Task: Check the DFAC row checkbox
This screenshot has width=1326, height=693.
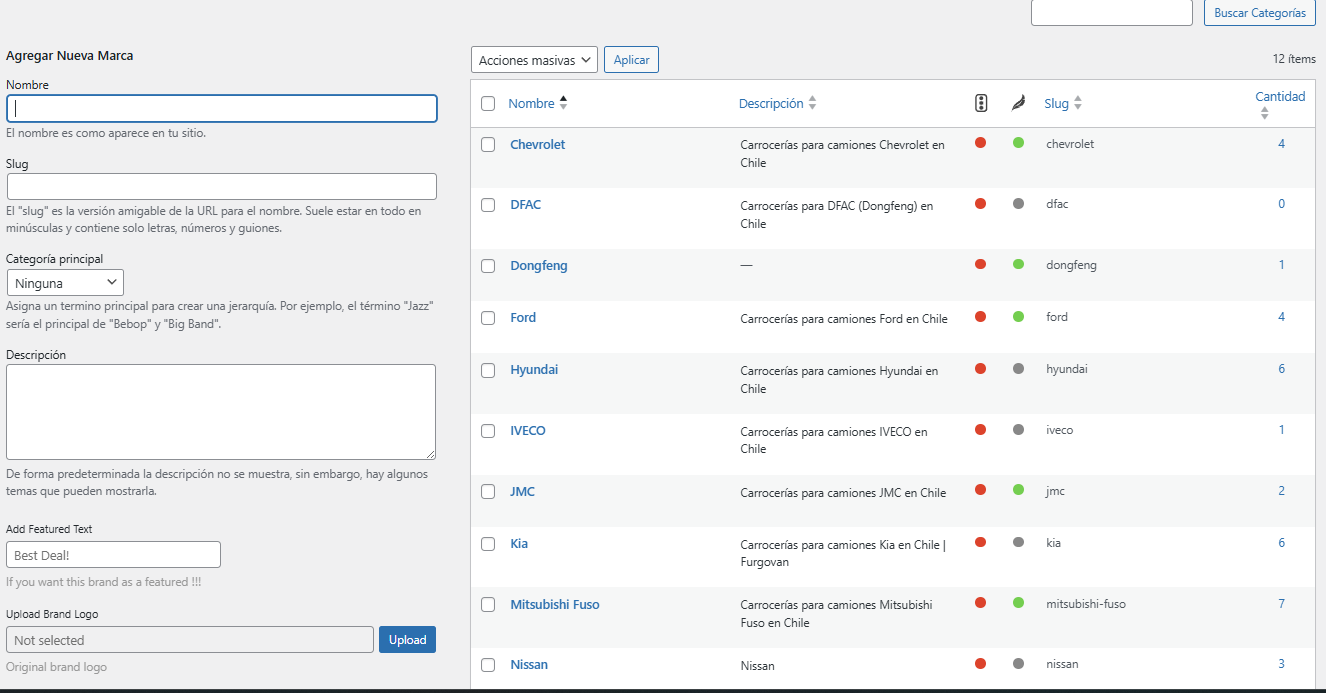Action: click(x=488, y=205)
